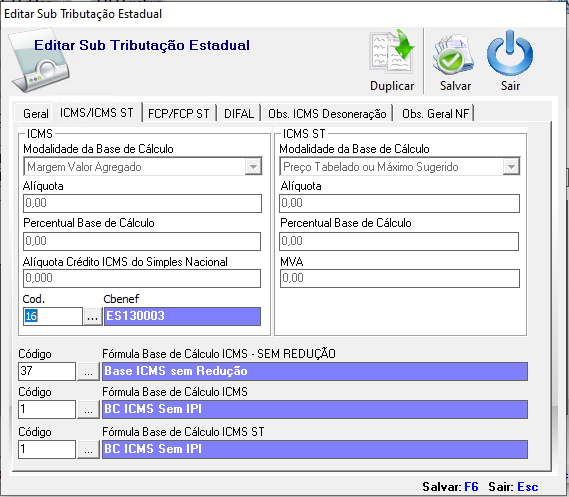The height and width of the screenshot is (497, 569).
Task: Focus the Cod. field containing 16
Action: pyautogui.click(x=53, y=316)
